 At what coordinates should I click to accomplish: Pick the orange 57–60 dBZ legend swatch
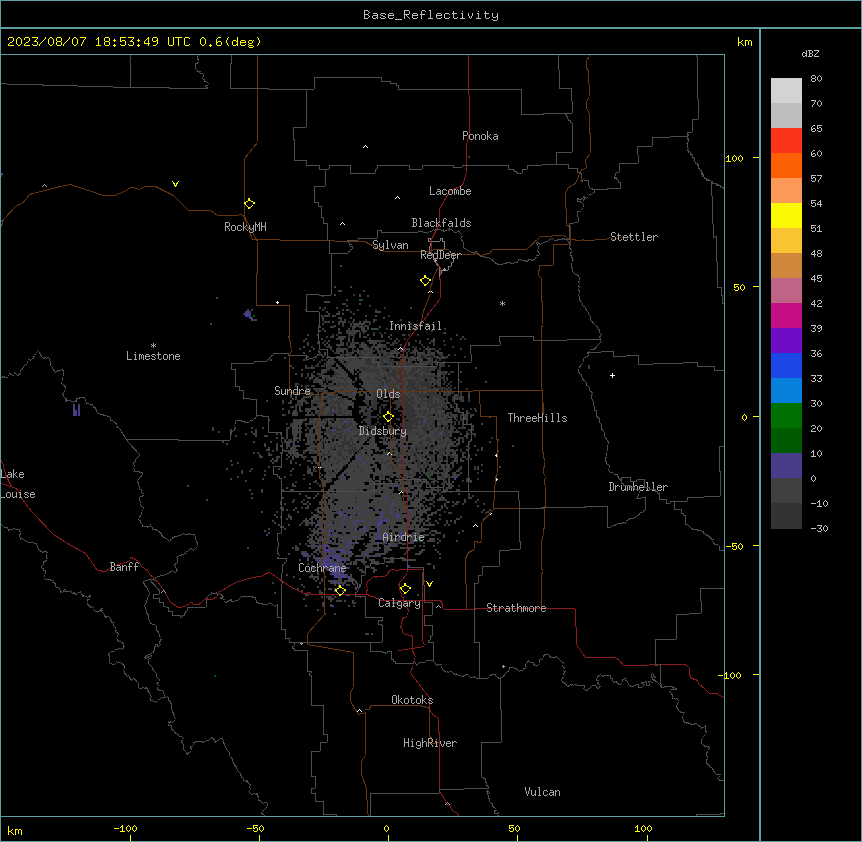coord(786,166)
